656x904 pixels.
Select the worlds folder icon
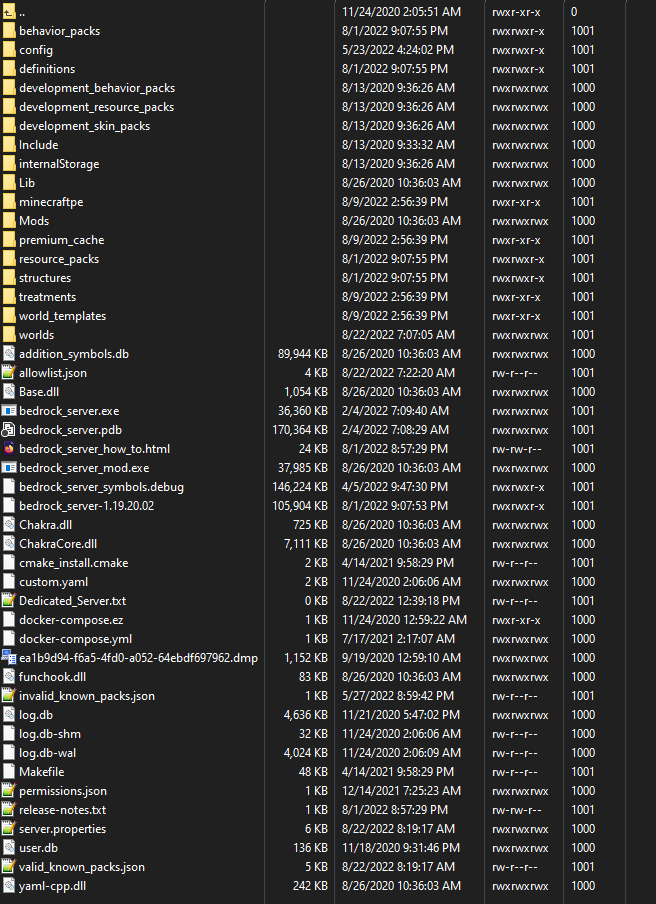pyautogui.click(x=9, y=334)
